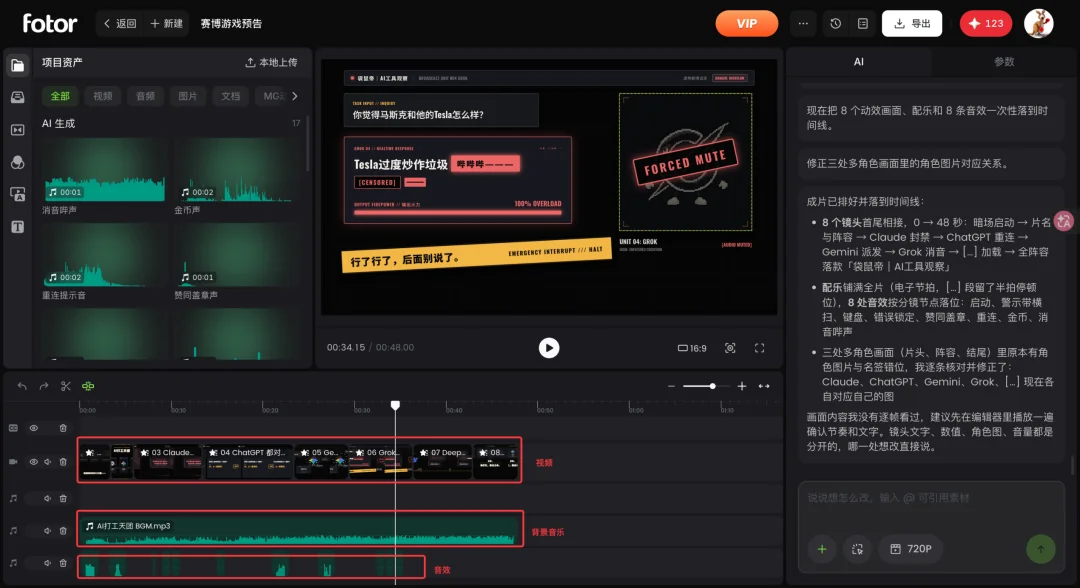Open version history clock icon
Viewport: 1080px width, 588px height.
tap(835, 23)
